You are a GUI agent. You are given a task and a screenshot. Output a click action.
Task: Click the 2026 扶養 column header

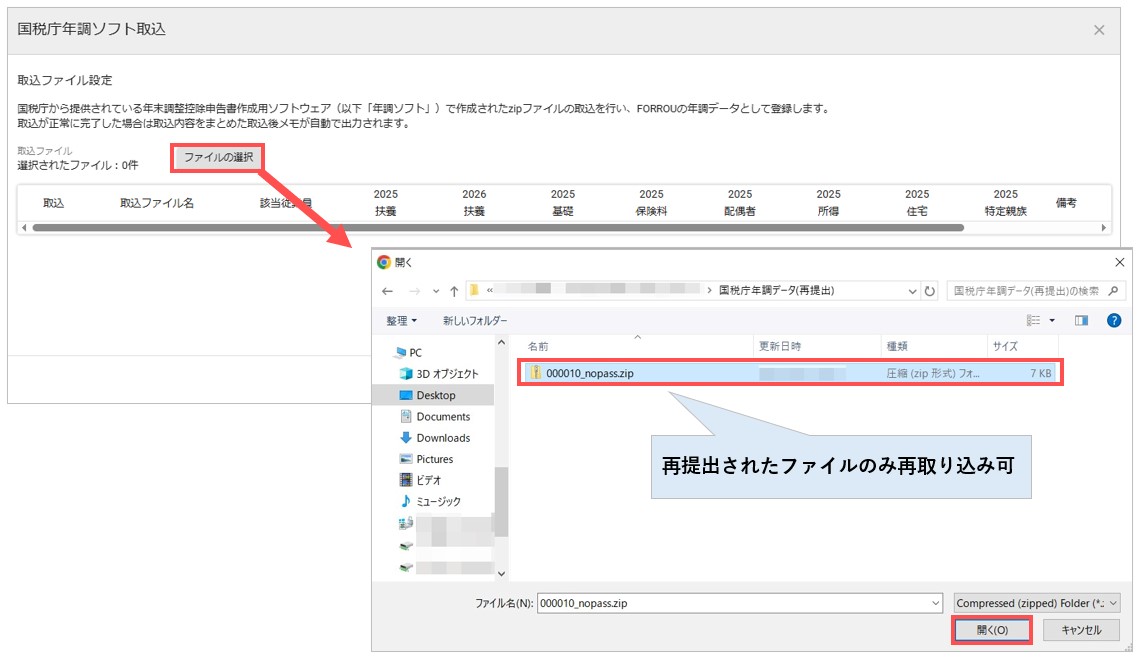474,203
